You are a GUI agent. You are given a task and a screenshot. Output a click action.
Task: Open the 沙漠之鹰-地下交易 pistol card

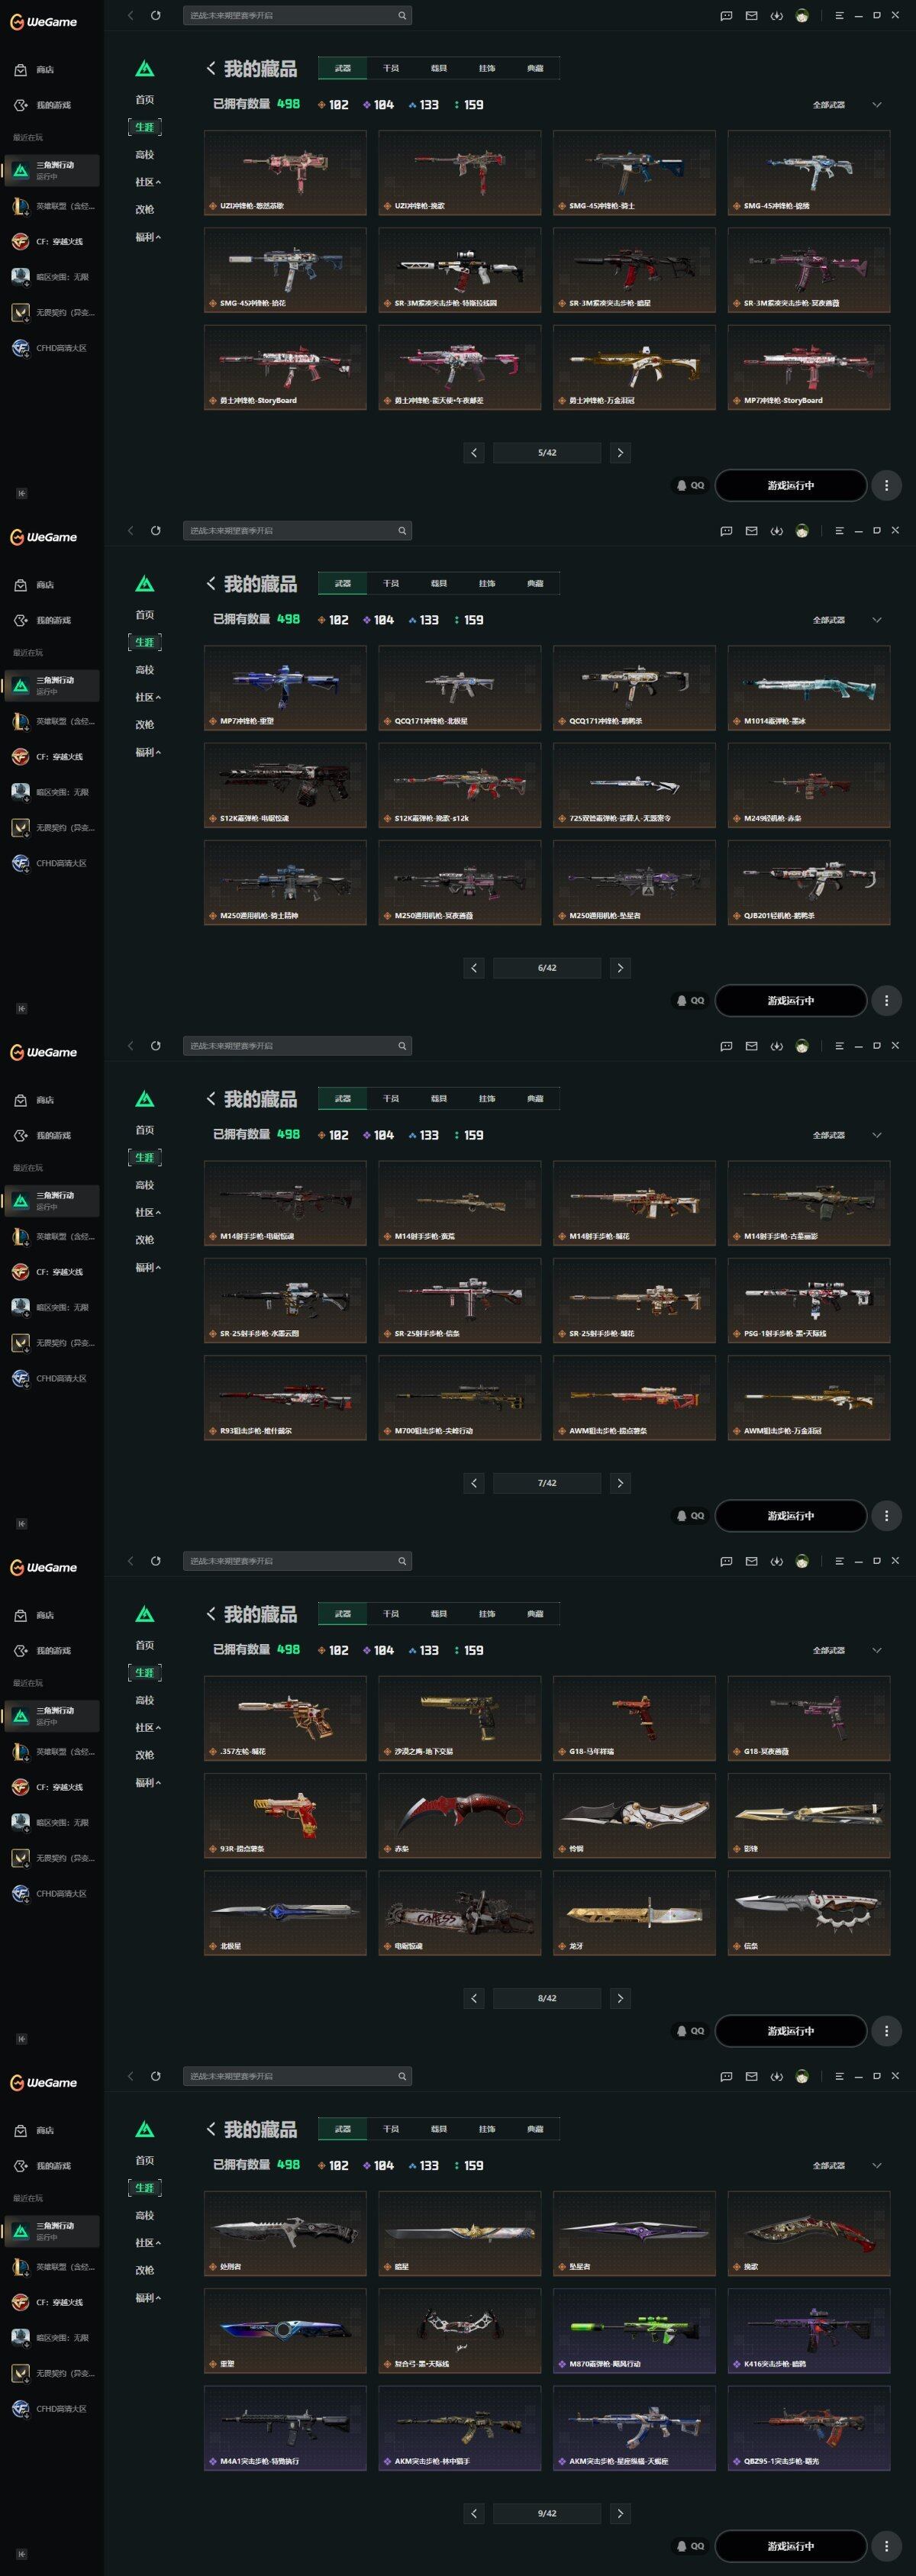[x=459, y=1718]
